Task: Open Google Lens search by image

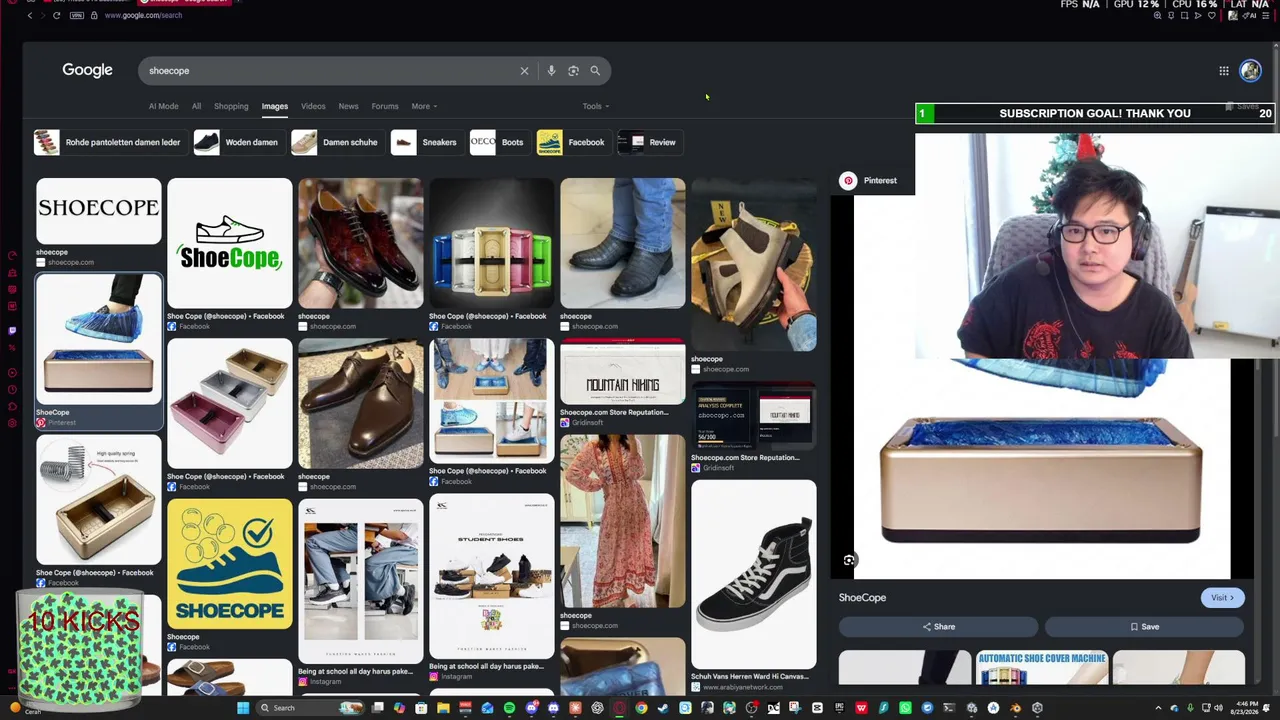Action: tap(573, 71)
